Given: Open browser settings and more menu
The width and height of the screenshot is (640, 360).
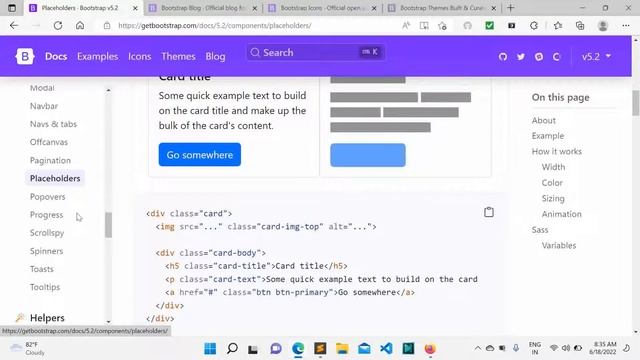Looking at the screenshot, I should (626, 26).
